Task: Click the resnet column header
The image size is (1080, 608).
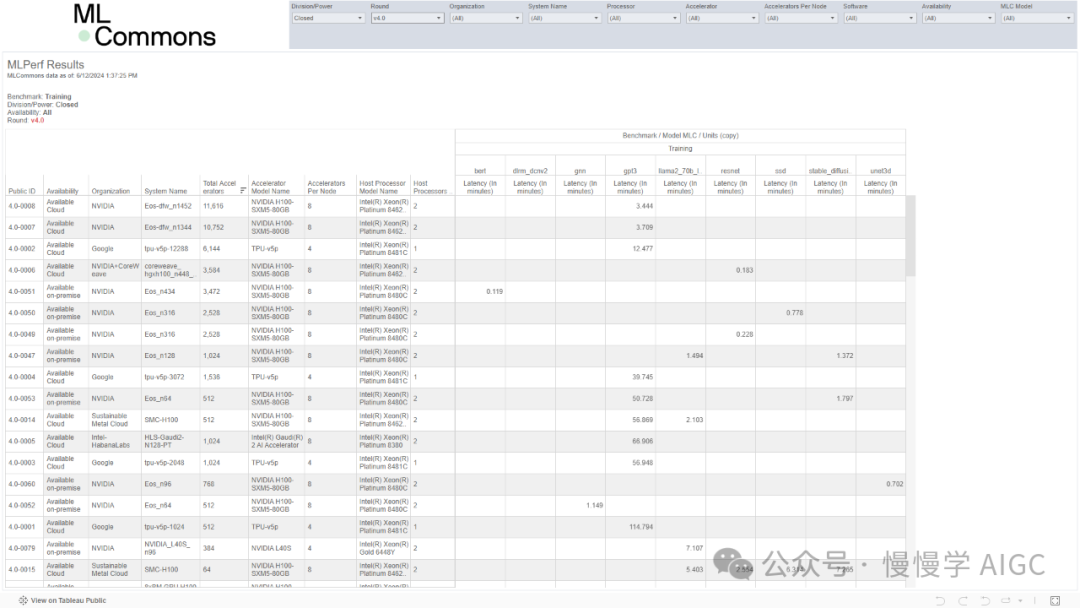Action: 730,171
